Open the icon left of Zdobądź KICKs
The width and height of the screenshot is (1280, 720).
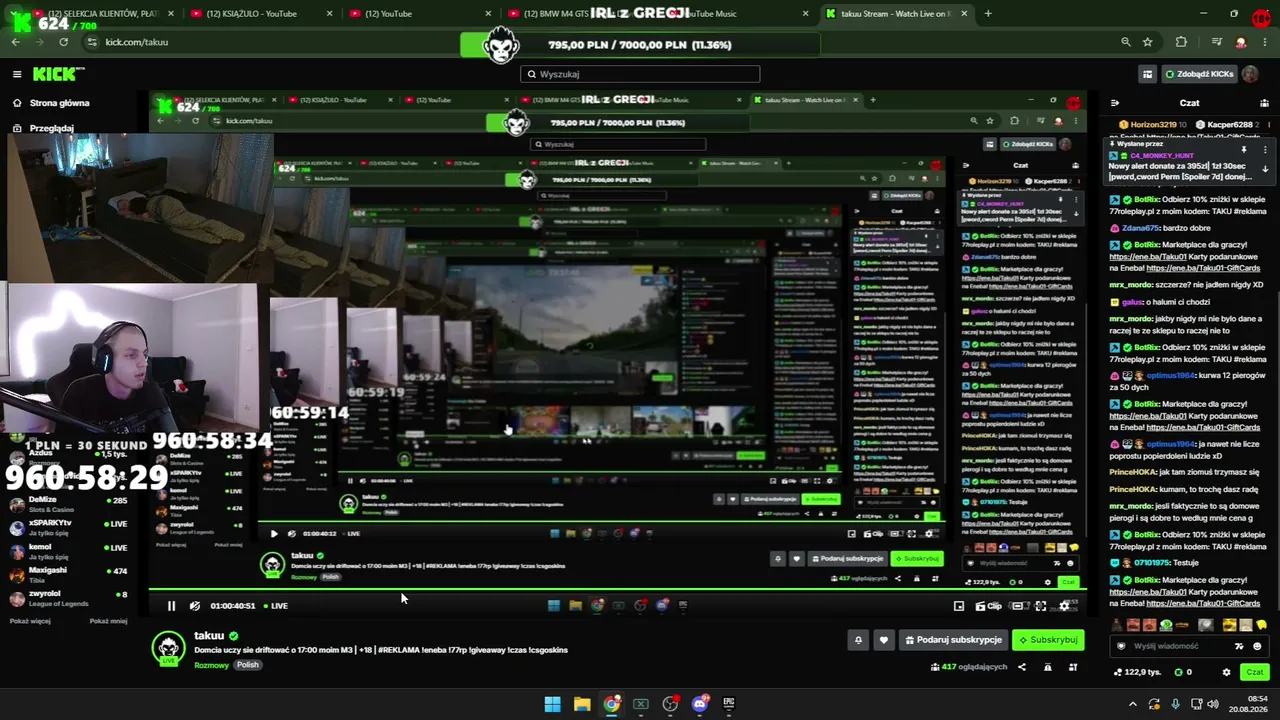pyautogui.click(x=1147, y=74)
